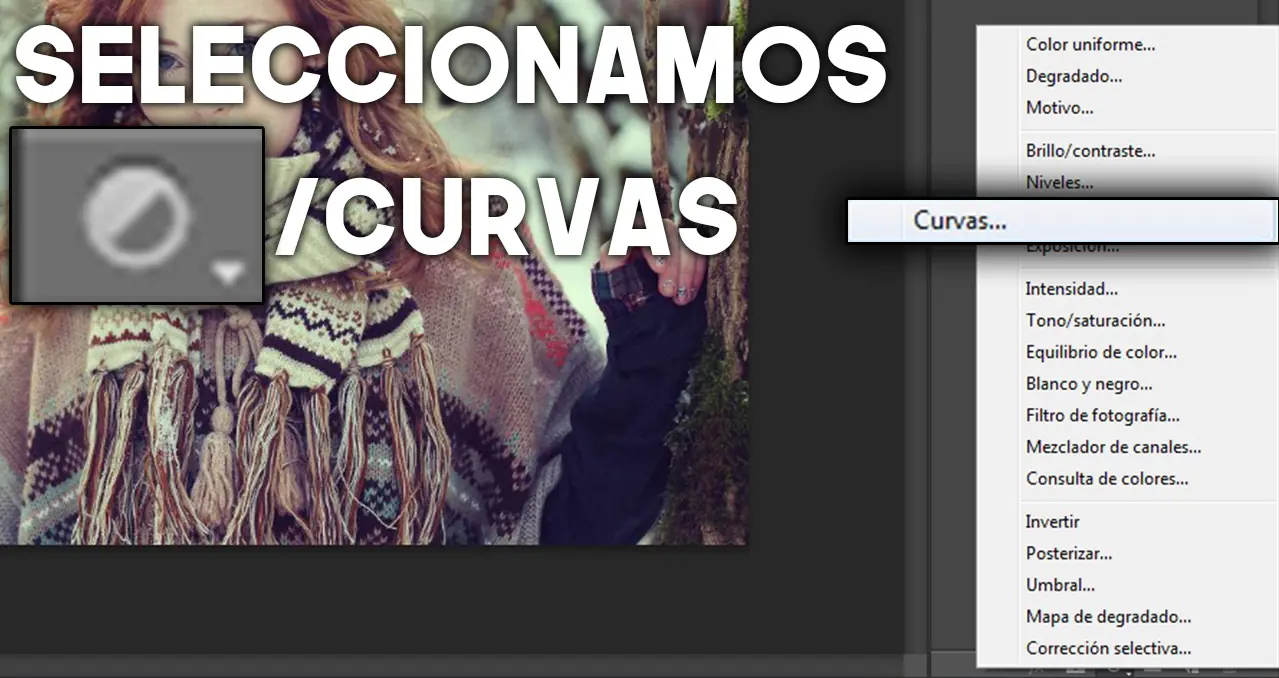Viewport: 1279px width, 678px height.
Task: Open the Brillo/contraste adjustment
Action: coord(1090,151)
